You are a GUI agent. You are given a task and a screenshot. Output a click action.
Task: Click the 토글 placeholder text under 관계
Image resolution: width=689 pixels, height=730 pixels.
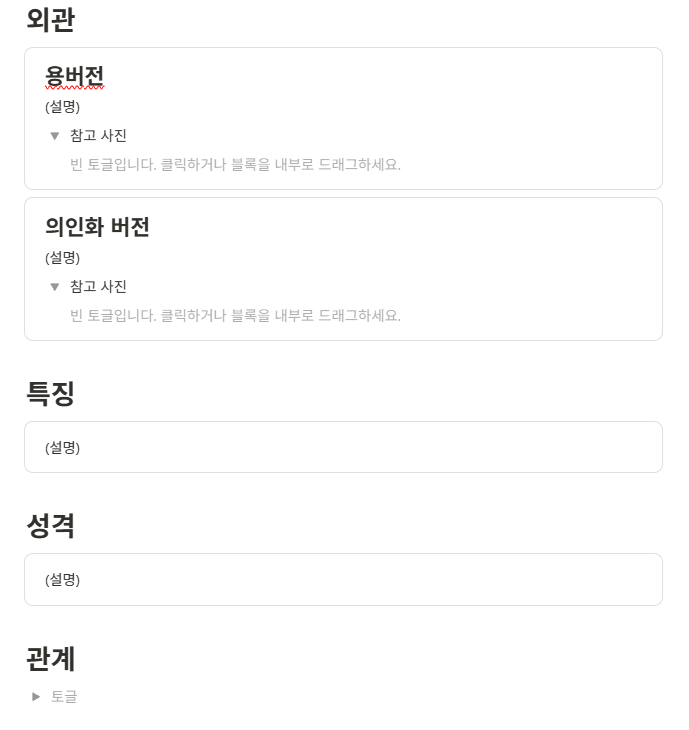(x=64, y=696)
